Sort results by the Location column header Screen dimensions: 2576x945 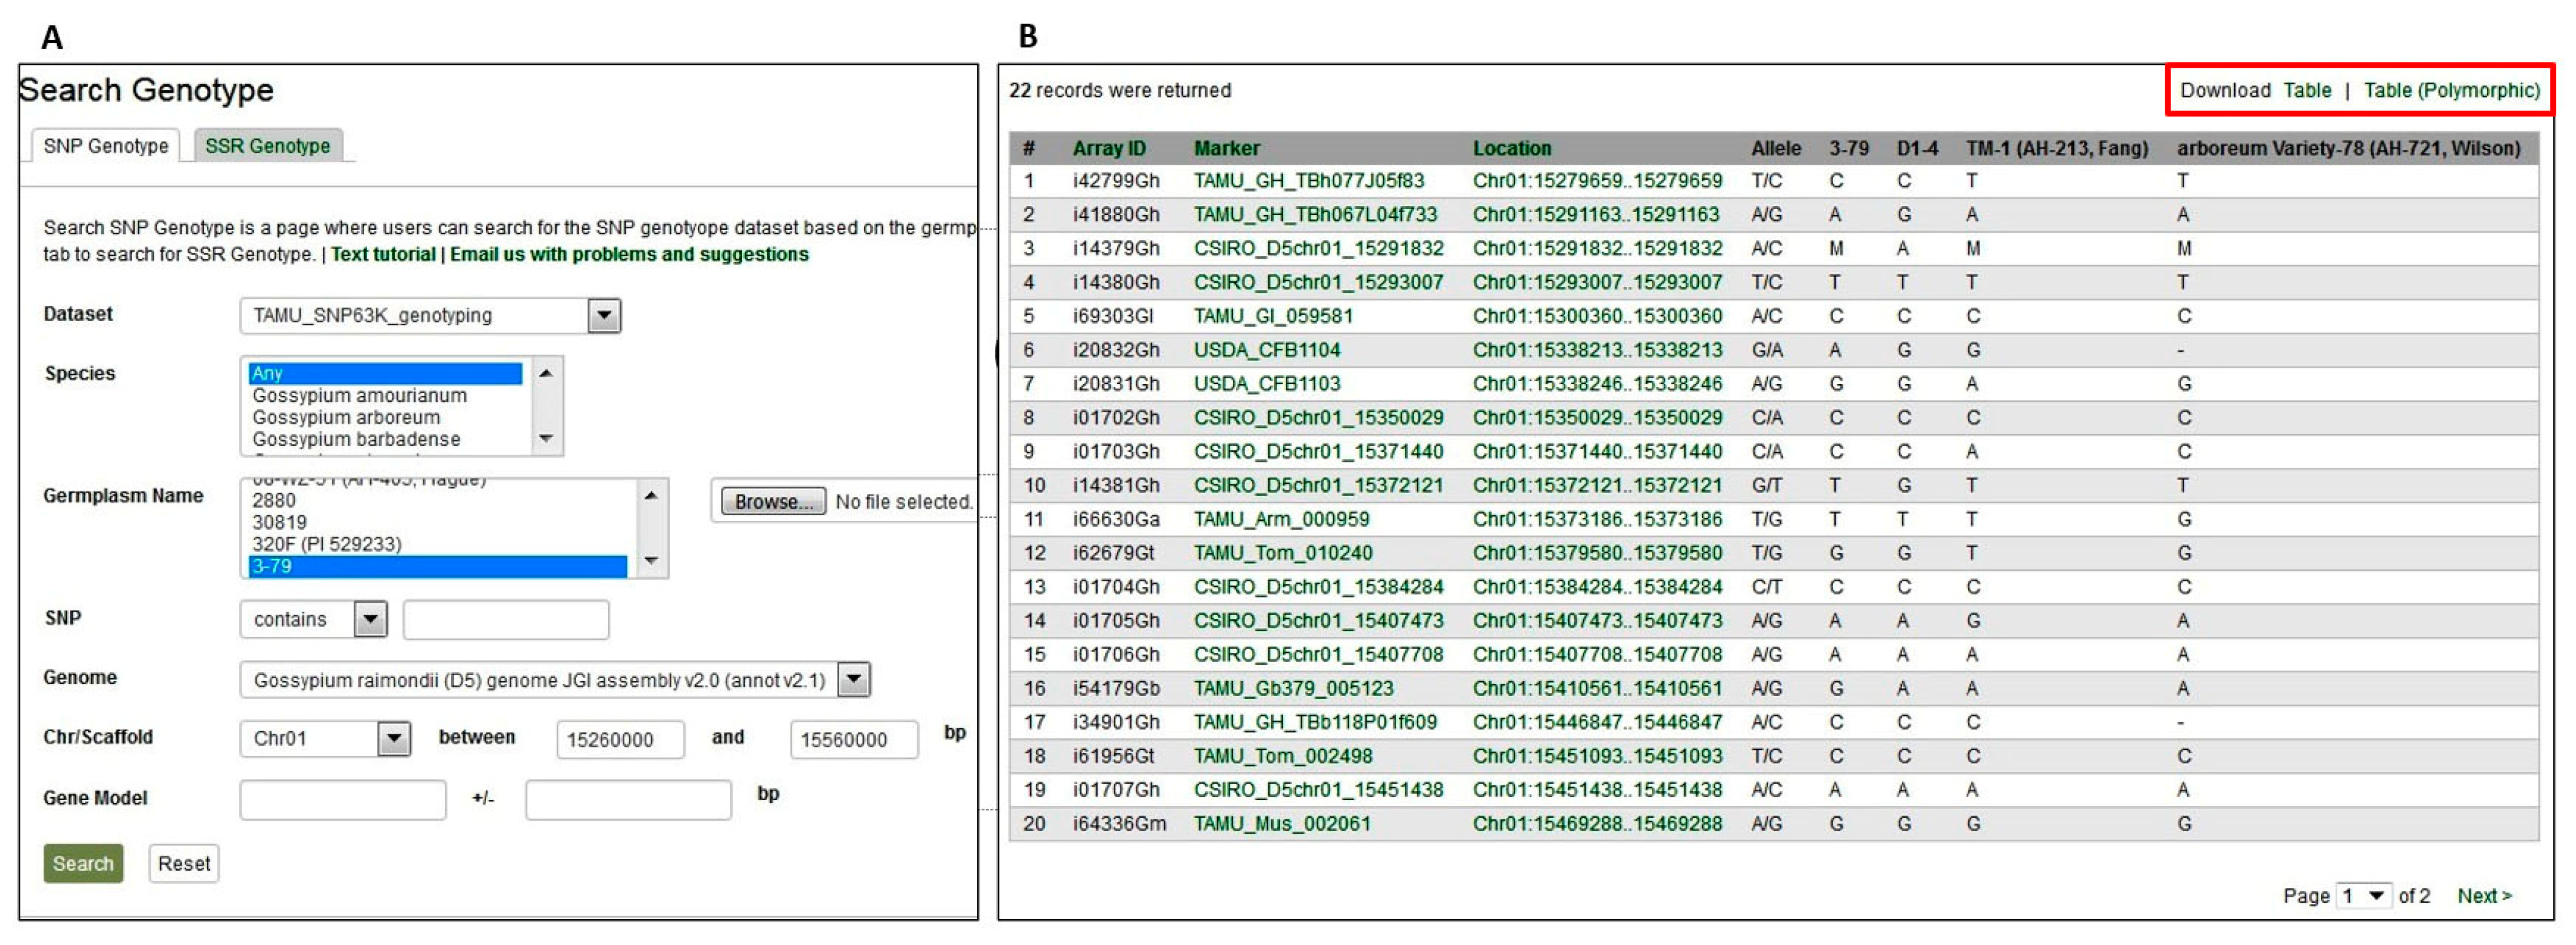[1511, 149]
